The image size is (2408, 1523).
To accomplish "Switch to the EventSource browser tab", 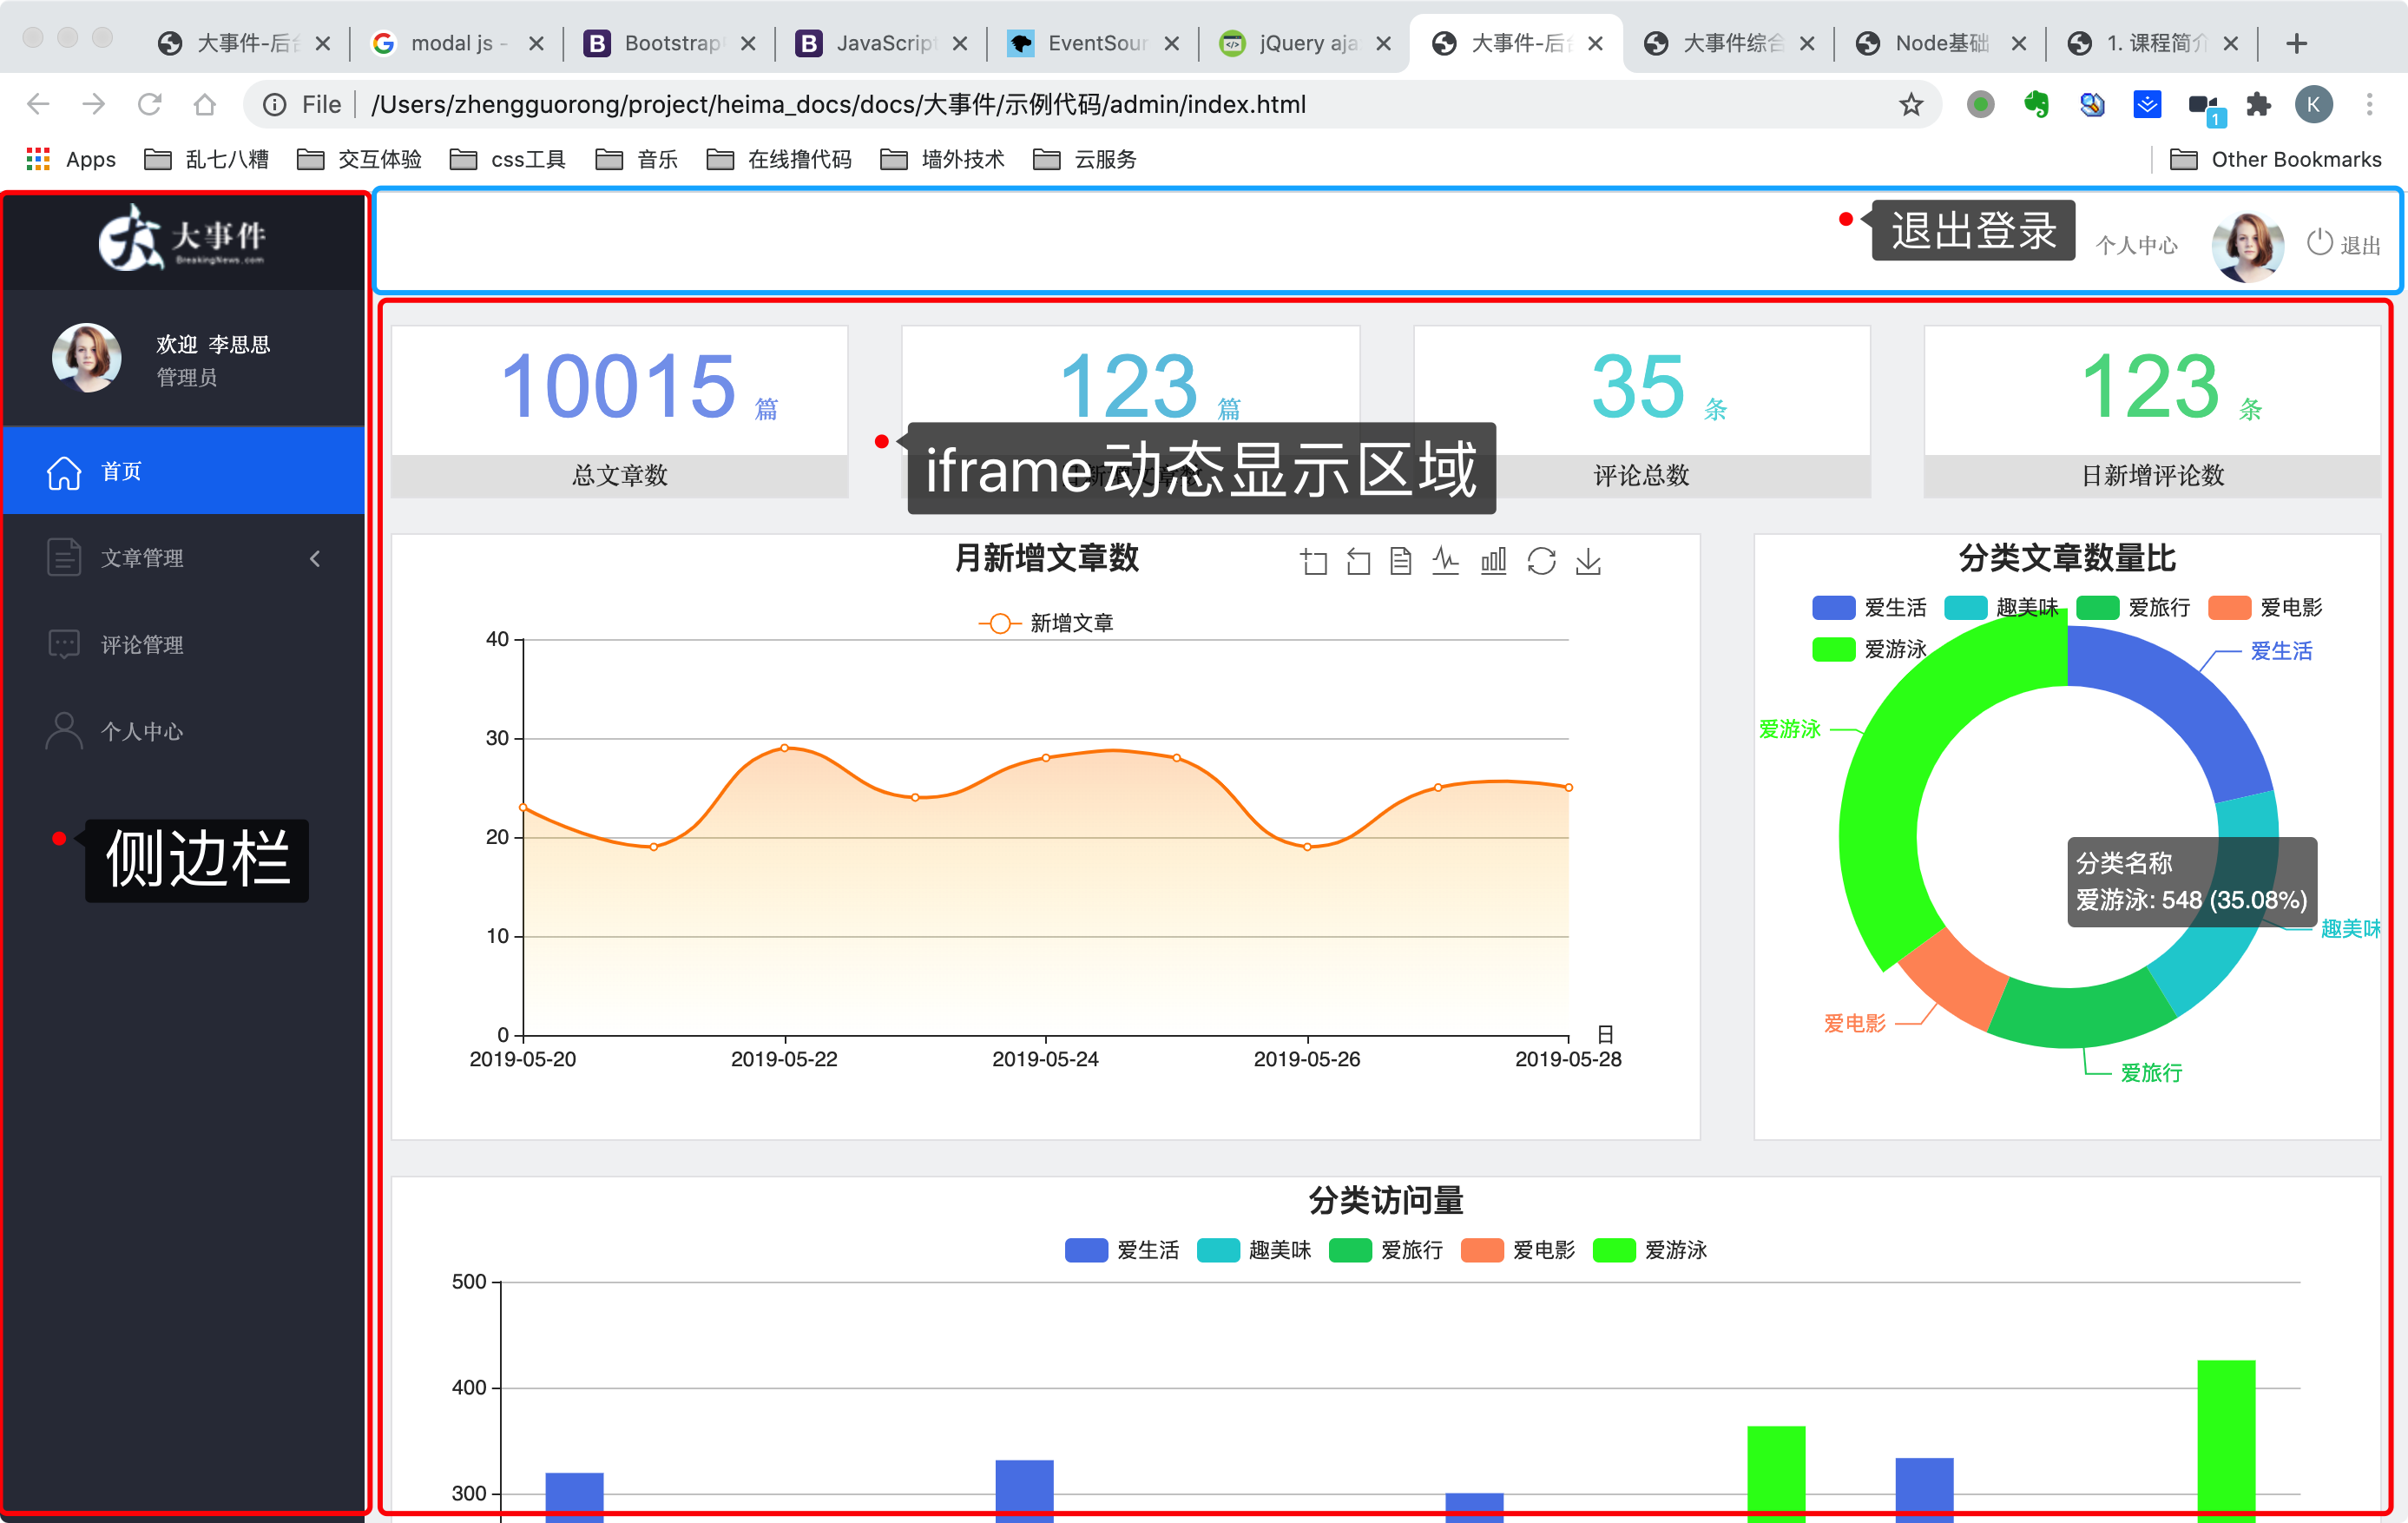I will [x=1093, y=43].
